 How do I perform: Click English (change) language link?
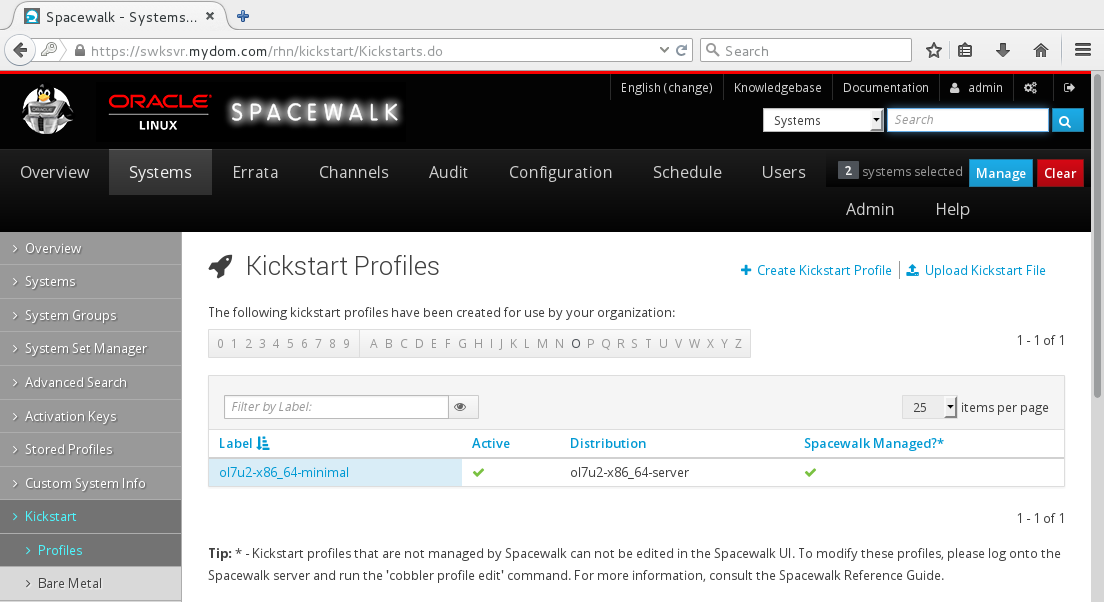click(x=666, y=88)
